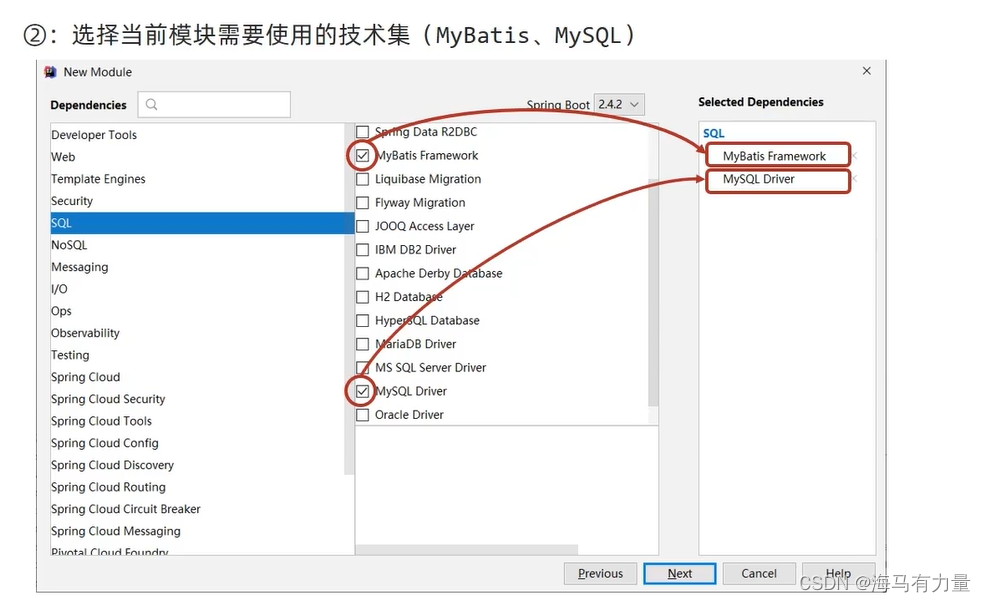Select the Web category
Image resolution: width=986 pixels, height=602 pixels.
(x=197, y=157)
